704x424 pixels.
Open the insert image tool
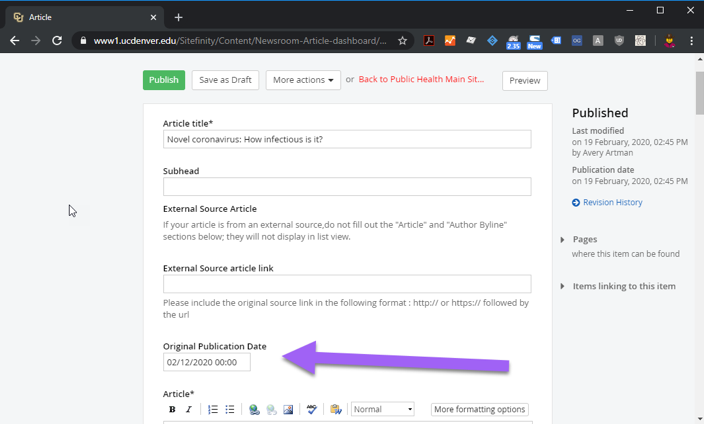point(288,409)
